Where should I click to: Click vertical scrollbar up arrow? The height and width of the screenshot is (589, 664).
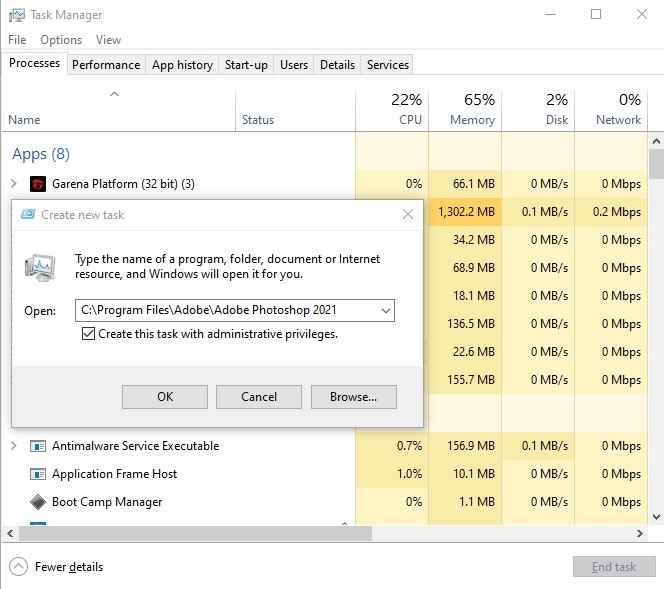656,141
